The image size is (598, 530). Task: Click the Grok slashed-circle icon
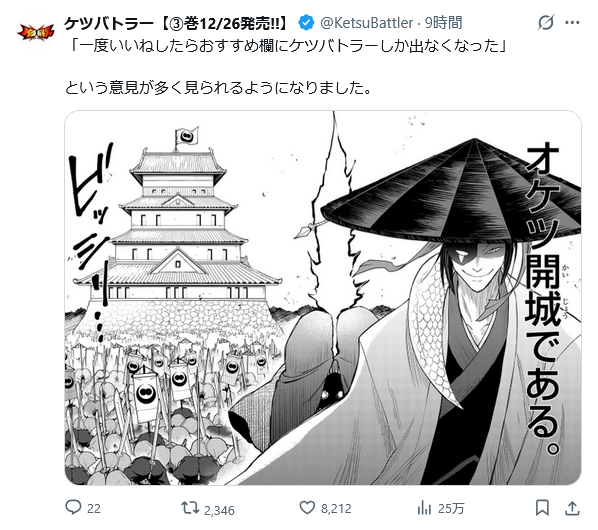pos(546,22)
